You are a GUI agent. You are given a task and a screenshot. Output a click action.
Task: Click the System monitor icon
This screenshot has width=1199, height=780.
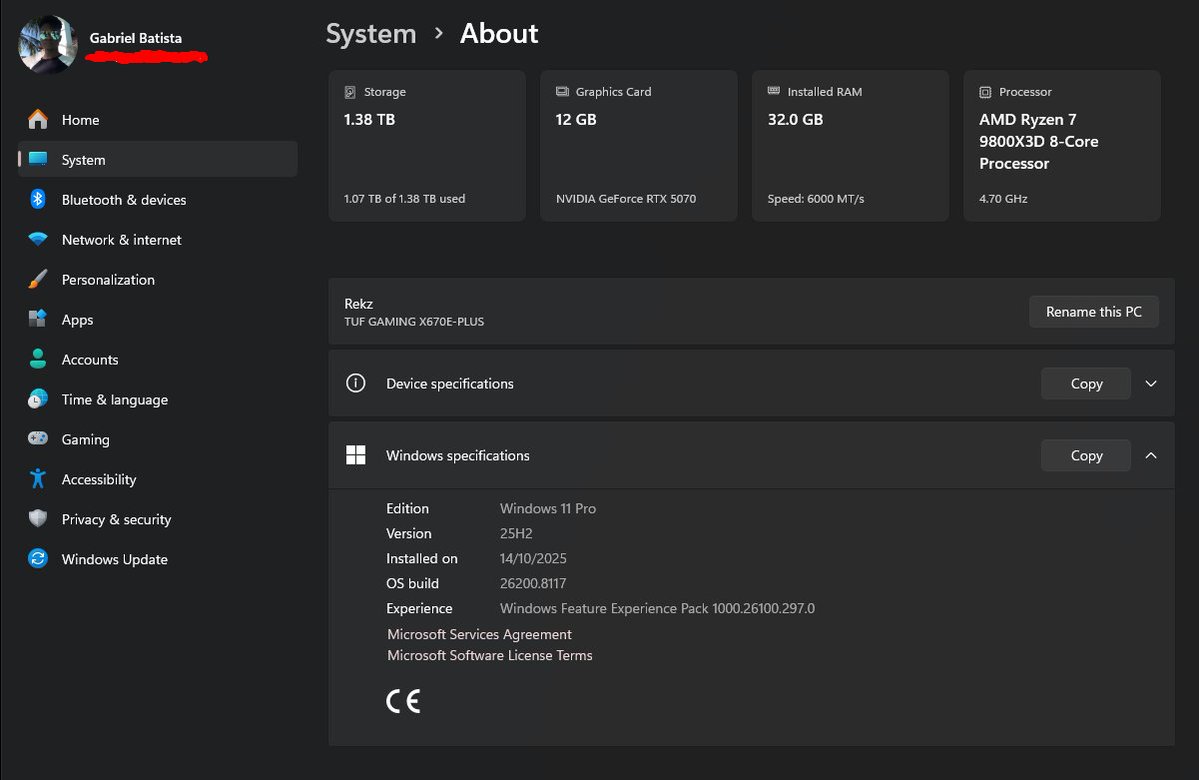(37, 159)
